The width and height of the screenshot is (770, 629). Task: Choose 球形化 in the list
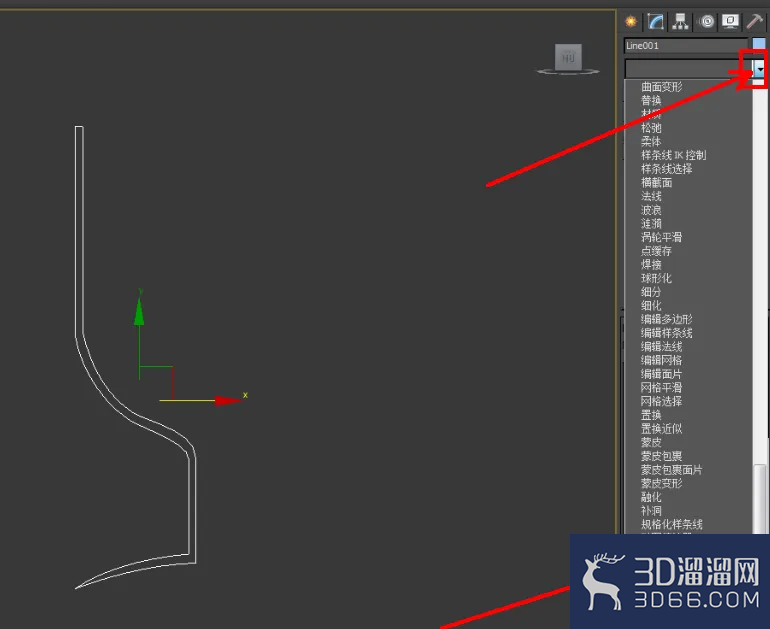[656, 278]
